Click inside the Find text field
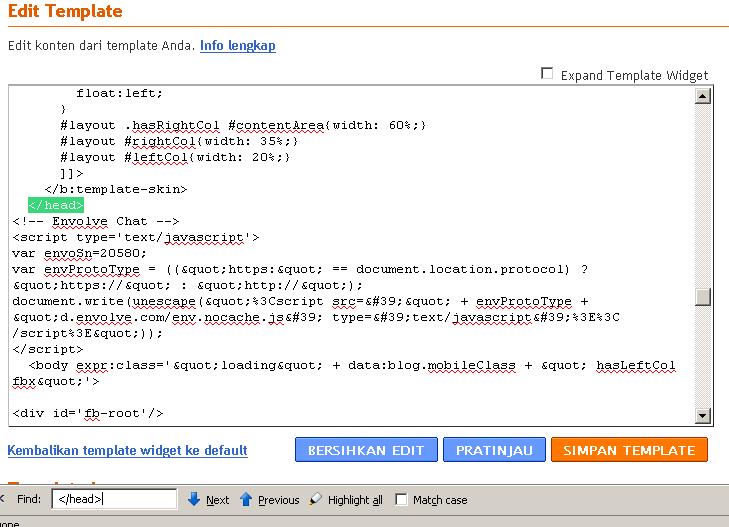Screen dimensions: 729x527 (x=114, y=499)
